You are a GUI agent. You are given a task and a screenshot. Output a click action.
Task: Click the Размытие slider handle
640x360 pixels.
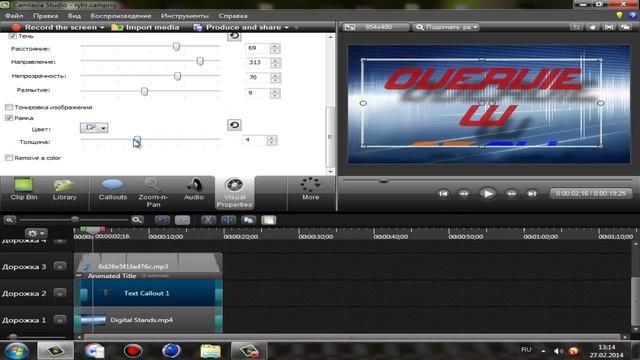click(x=144, y=91)
